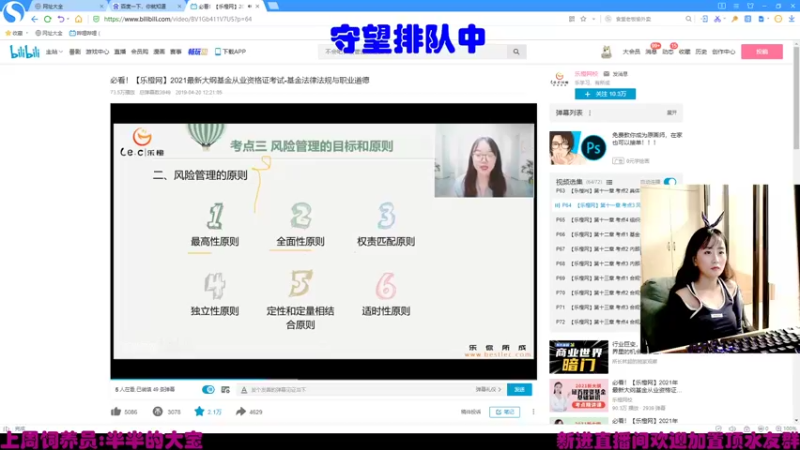Click the danmaku font style A icon
Screen dimensions: 800x450
pyautogui.click(x=244, y=390)
